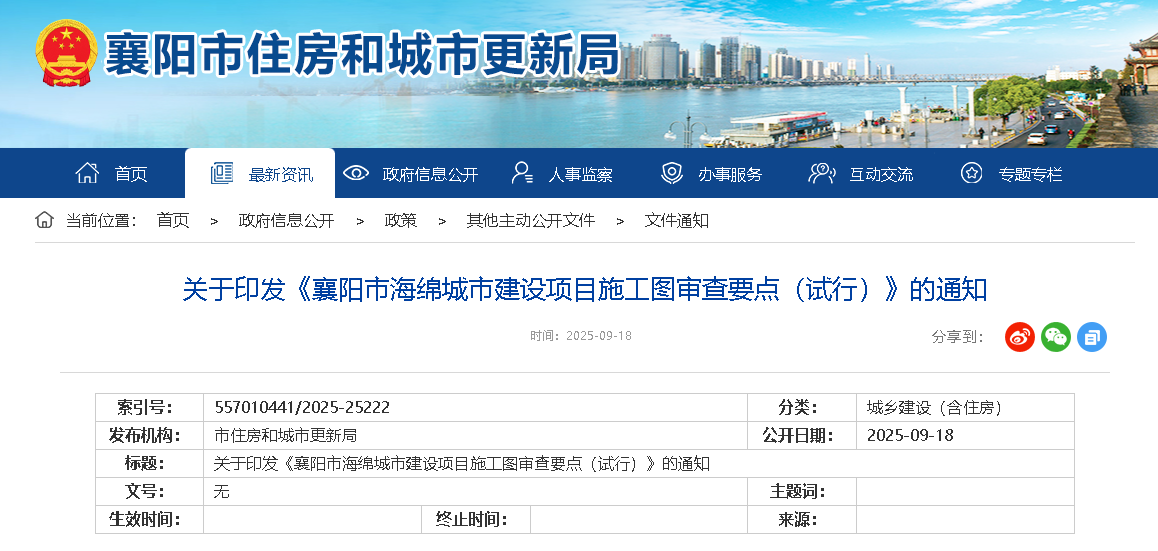Click the star badge icon beside 专题专栏
The image size is (1158, 551).
click(971, 174)
